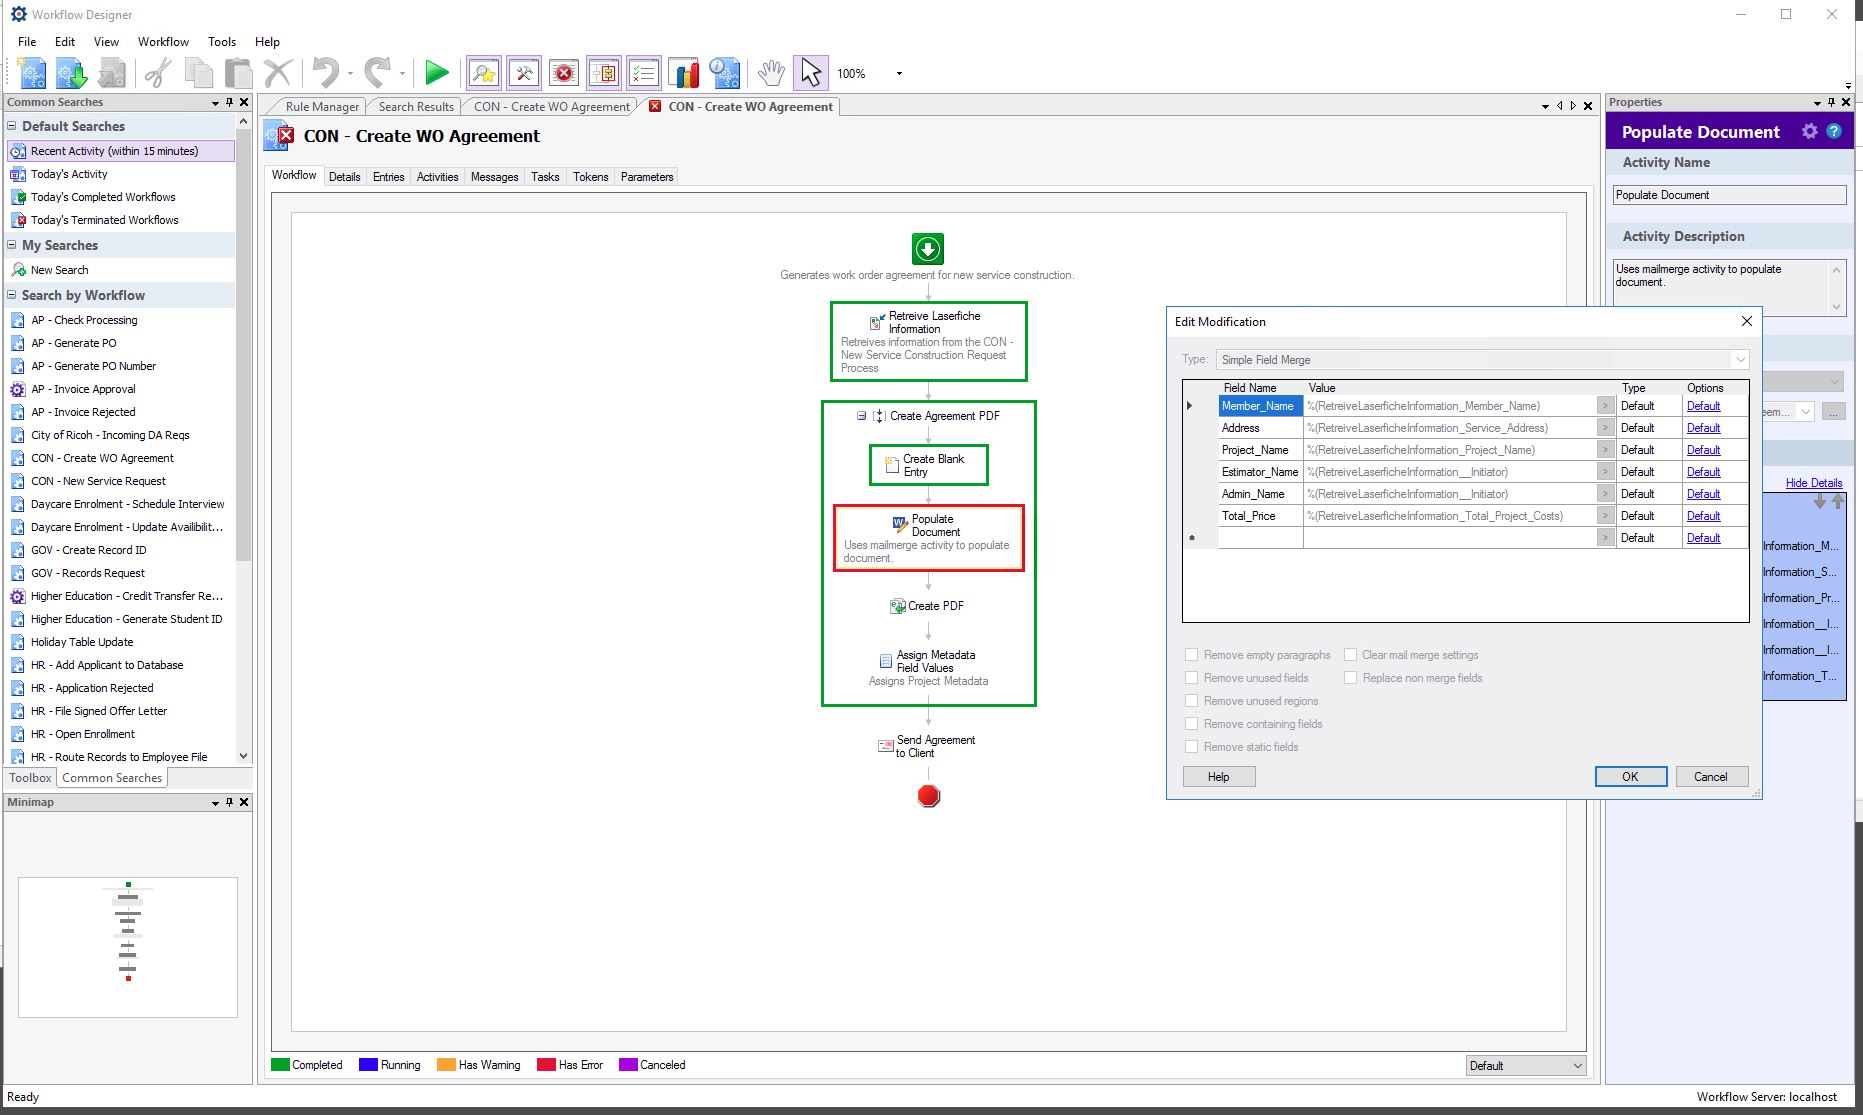Select the hand pan tool
The height and width of the screenshot is (1115, 1863).
770,73
